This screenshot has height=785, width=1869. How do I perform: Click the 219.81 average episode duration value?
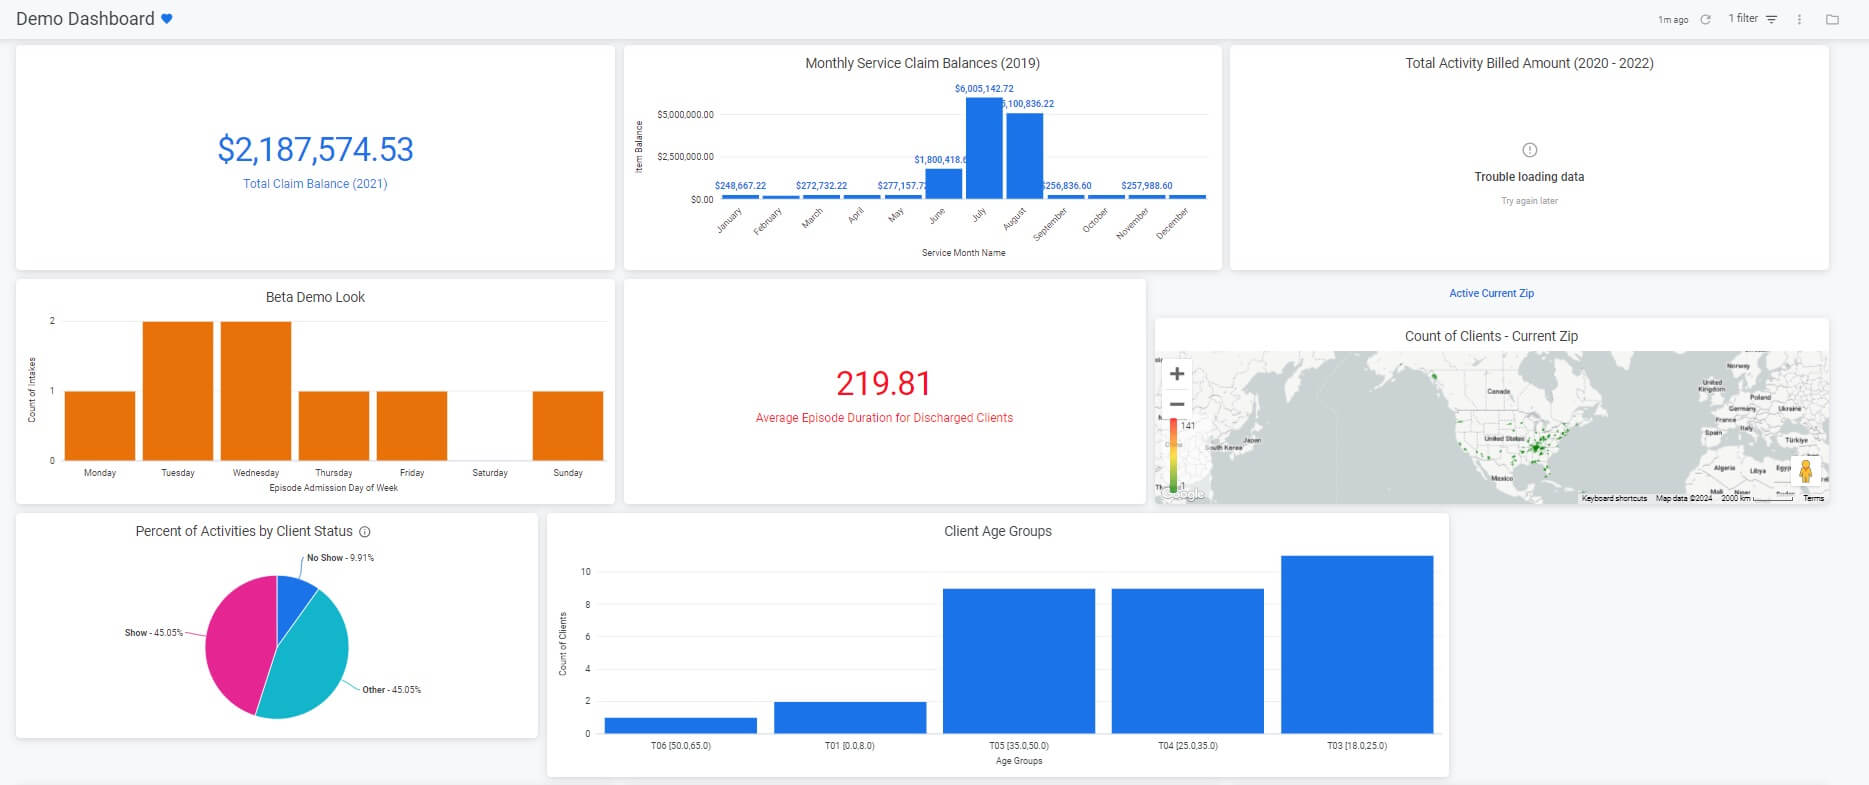(884, 383)
